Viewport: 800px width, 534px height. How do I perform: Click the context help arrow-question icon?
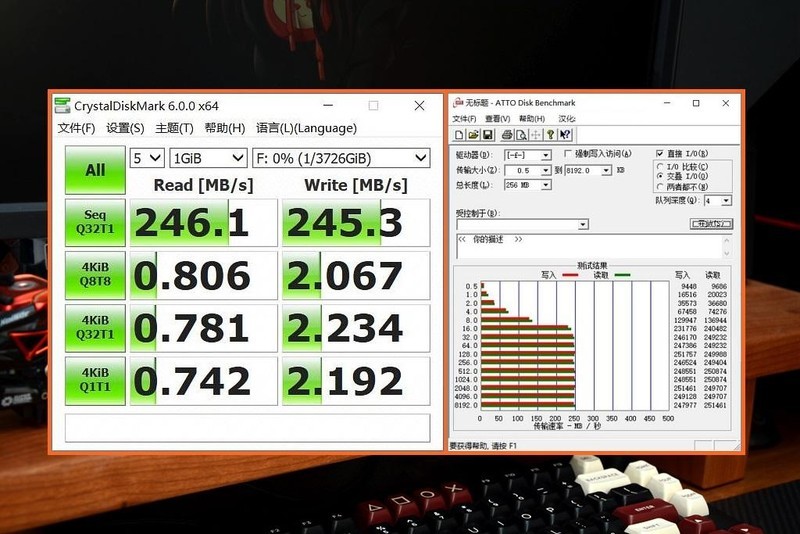tap(565, 135)
